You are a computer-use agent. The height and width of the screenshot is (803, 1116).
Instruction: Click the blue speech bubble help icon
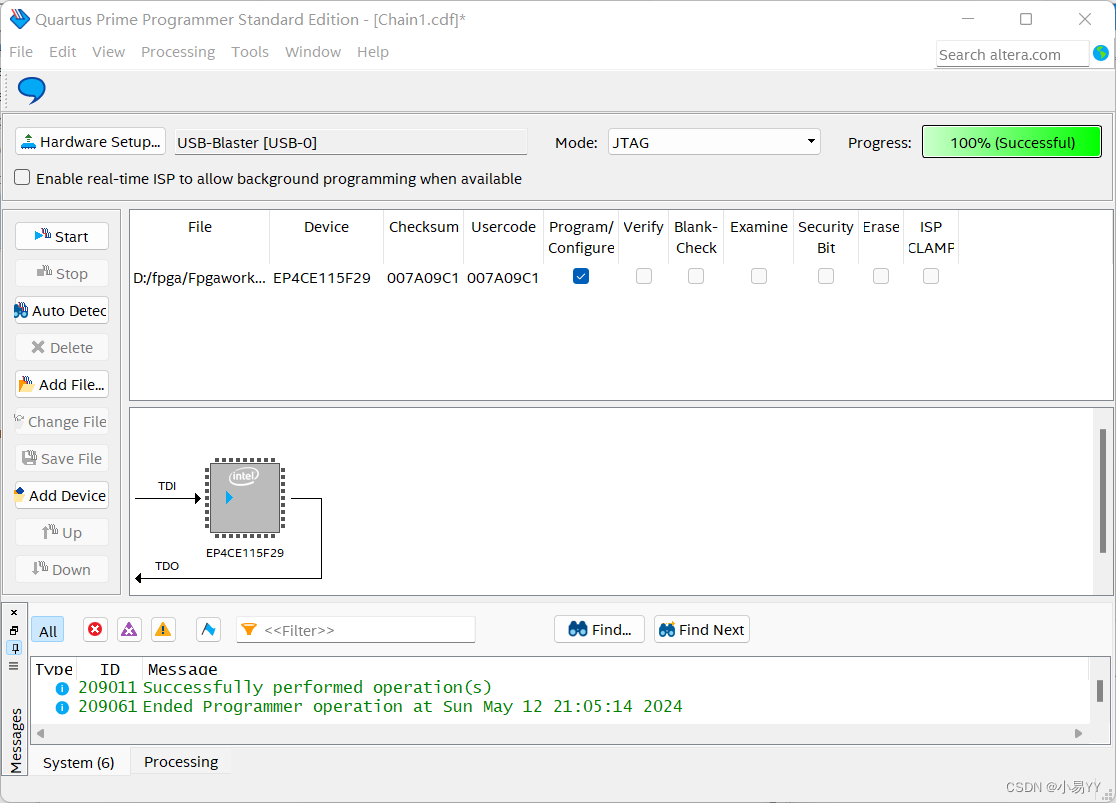click(x=31, y=90)
